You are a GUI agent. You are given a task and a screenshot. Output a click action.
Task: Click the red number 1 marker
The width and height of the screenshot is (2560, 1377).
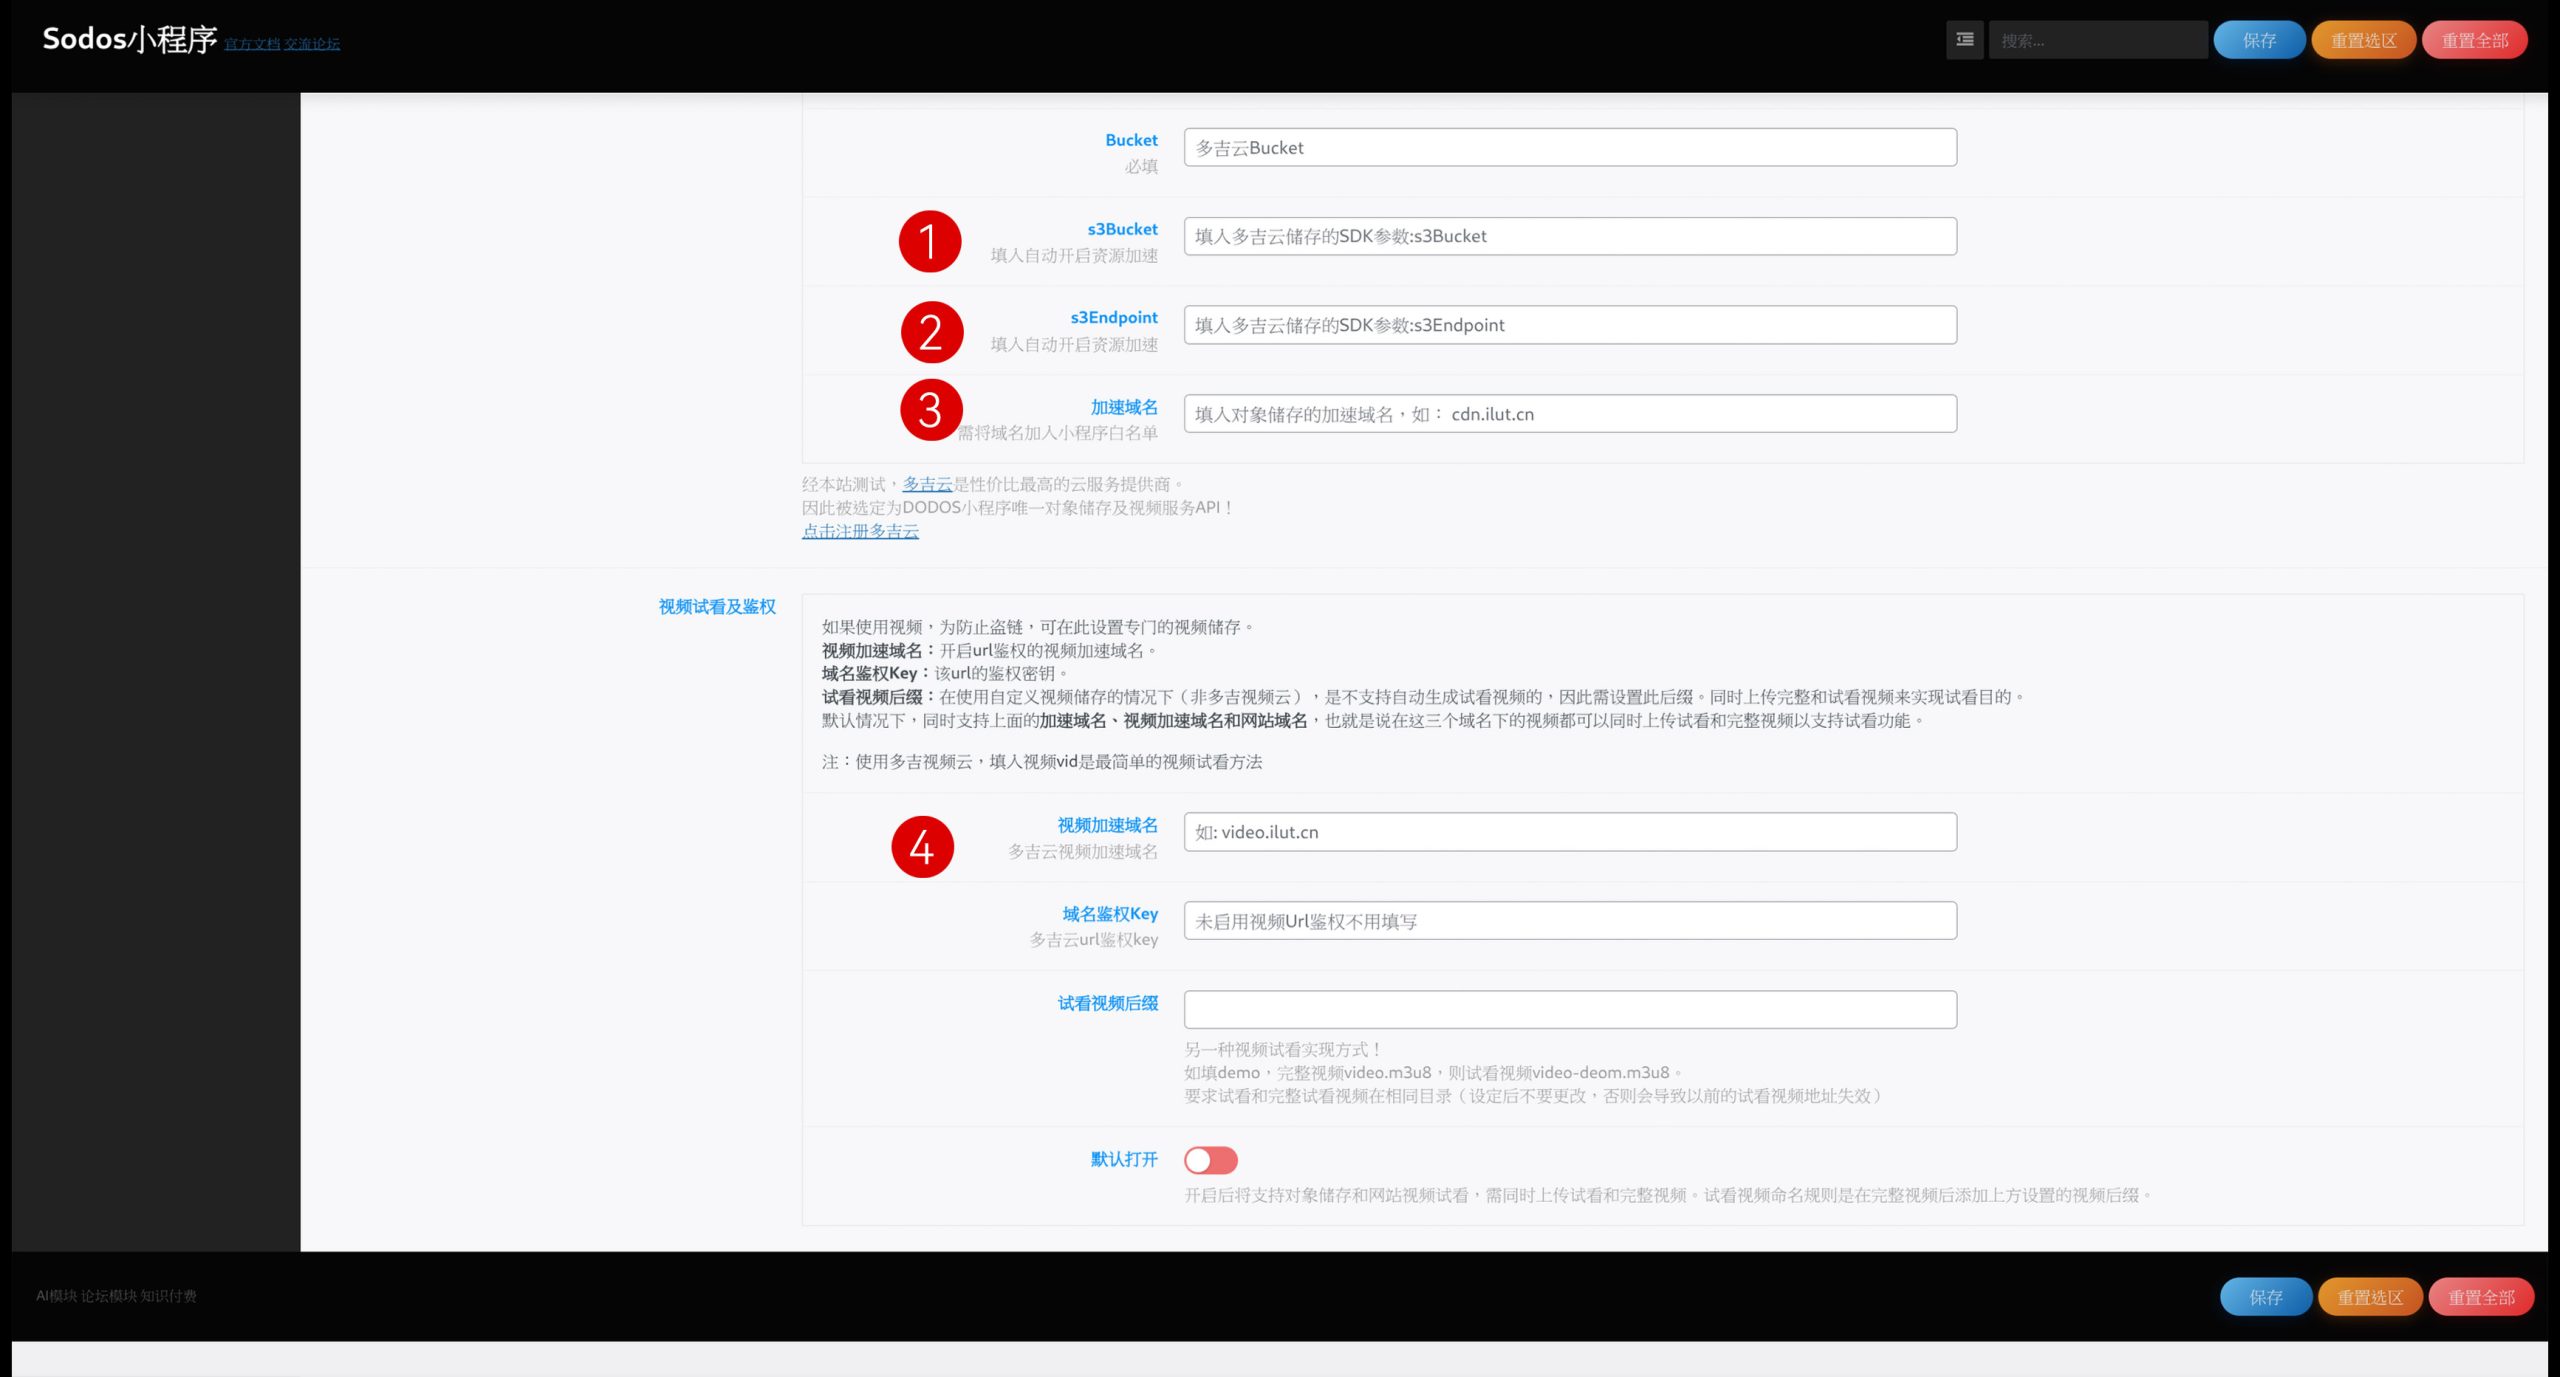929,242
